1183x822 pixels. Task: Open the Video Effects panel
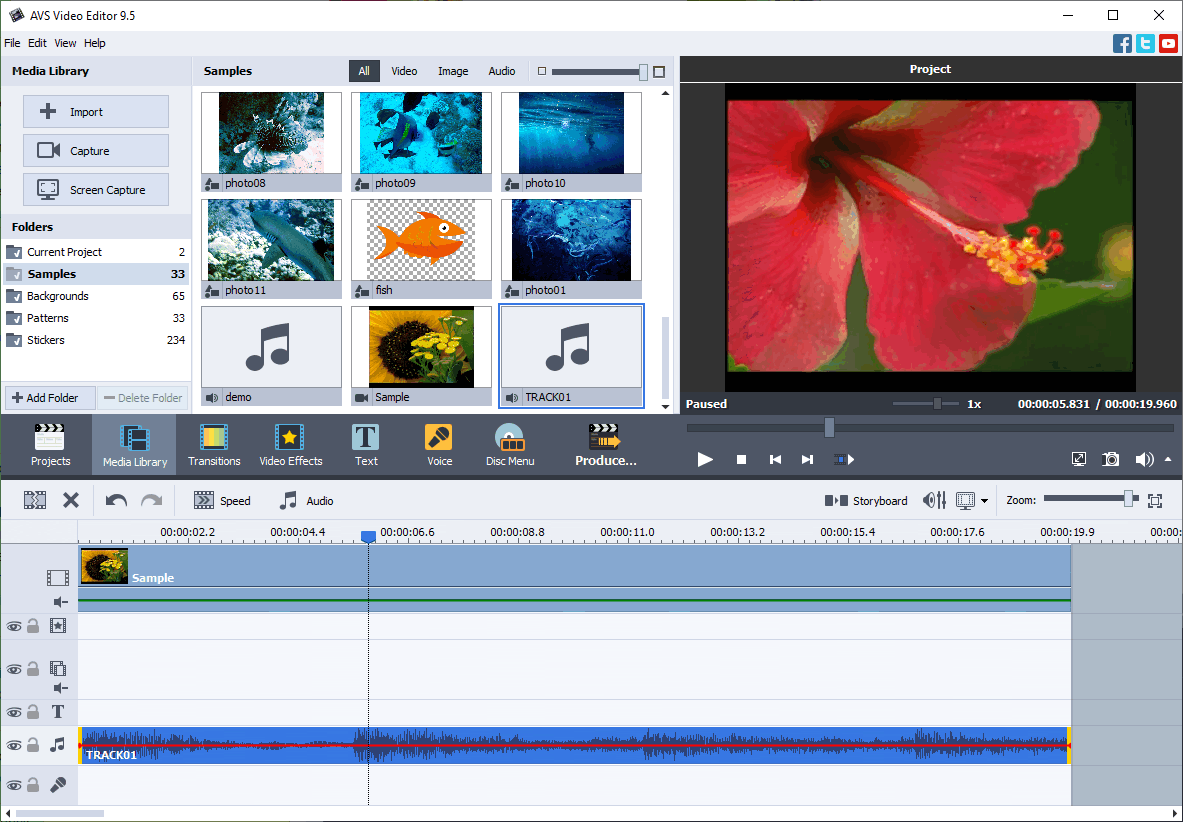click(x=290, y=444)
